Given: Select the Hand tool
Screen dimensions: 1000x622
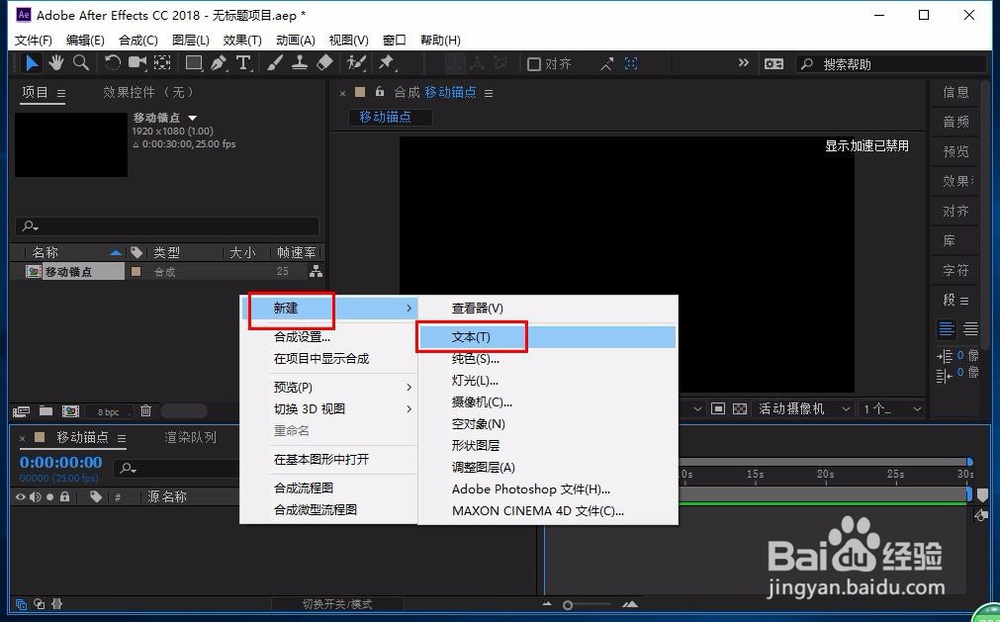Looking at the screenshot, I should click(x=56, y=63).
